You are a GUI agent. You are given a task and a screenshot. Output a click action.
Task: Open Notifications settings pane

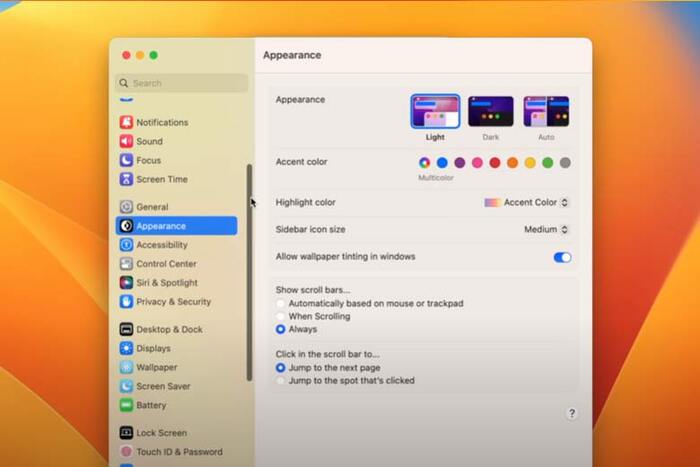click(x=176, y=122)
